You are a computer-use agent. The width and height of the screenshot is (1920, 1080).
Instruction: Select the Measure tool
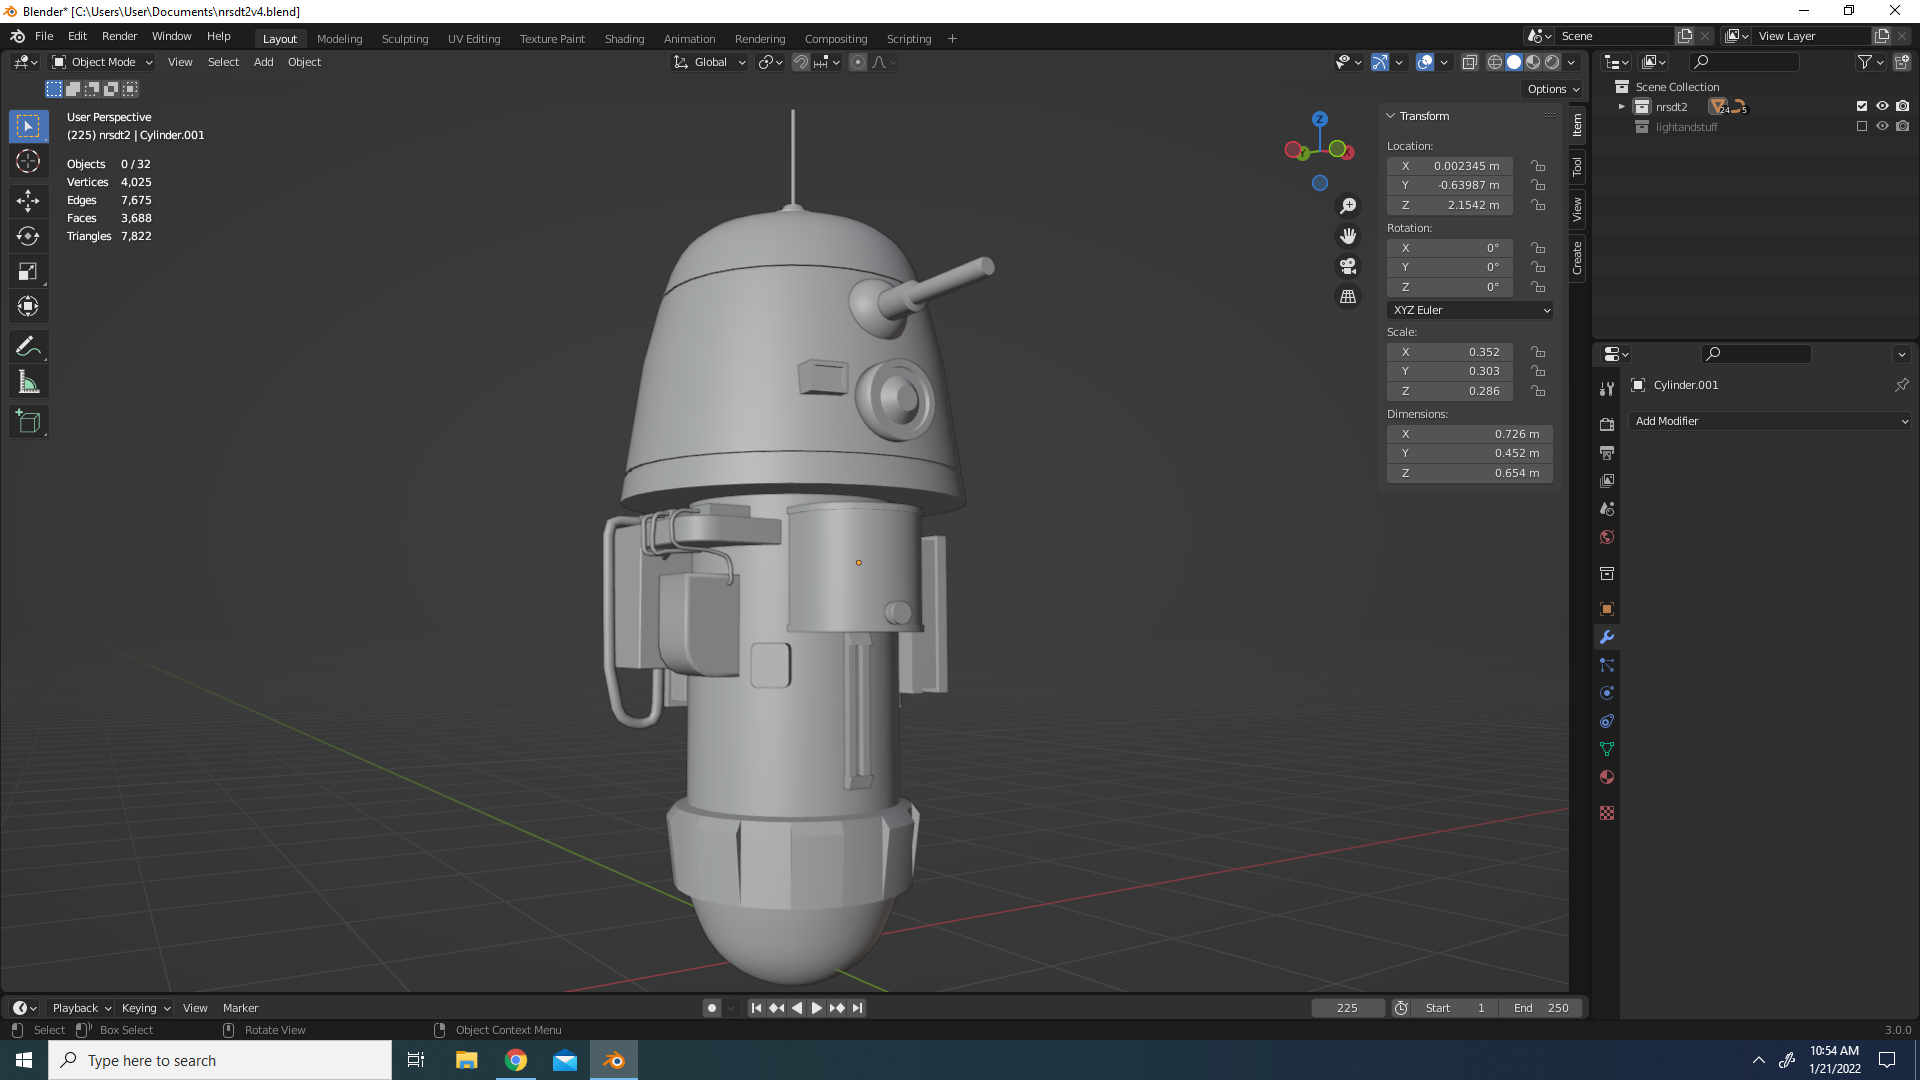pyautogui.click(x=28, y=382)
